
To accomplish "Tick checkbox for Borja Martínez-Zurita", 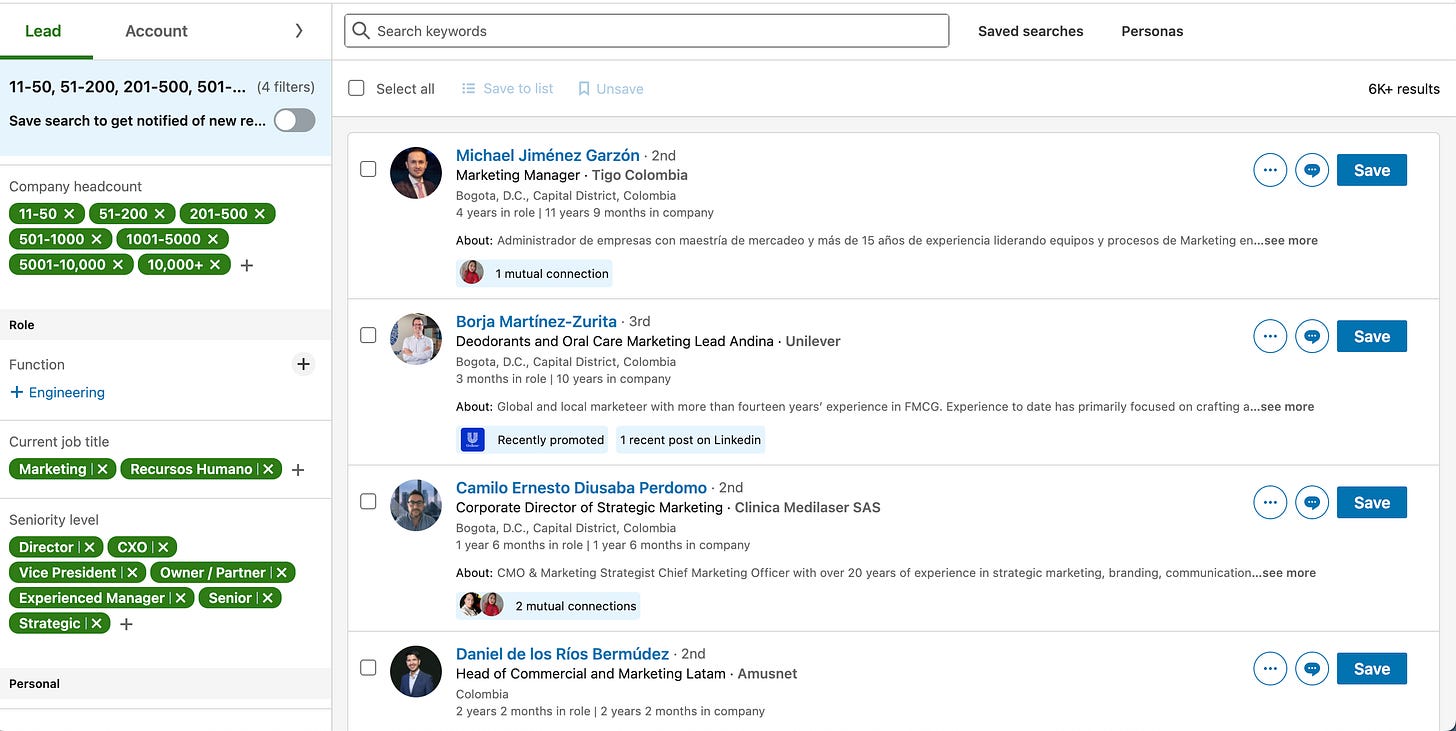I will coord(368,335).
